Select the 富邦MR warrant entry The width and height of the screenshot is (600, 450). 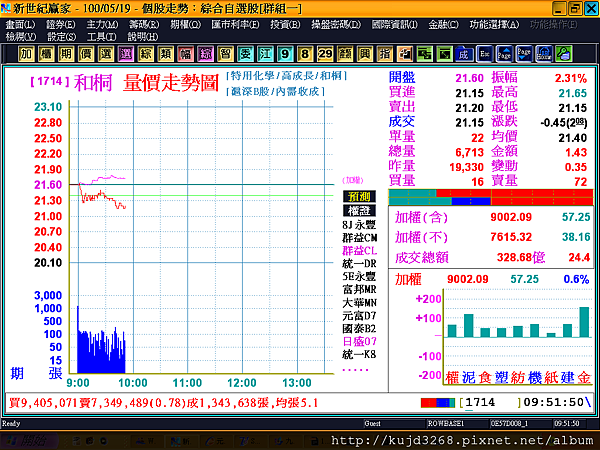tap(359, 290)
